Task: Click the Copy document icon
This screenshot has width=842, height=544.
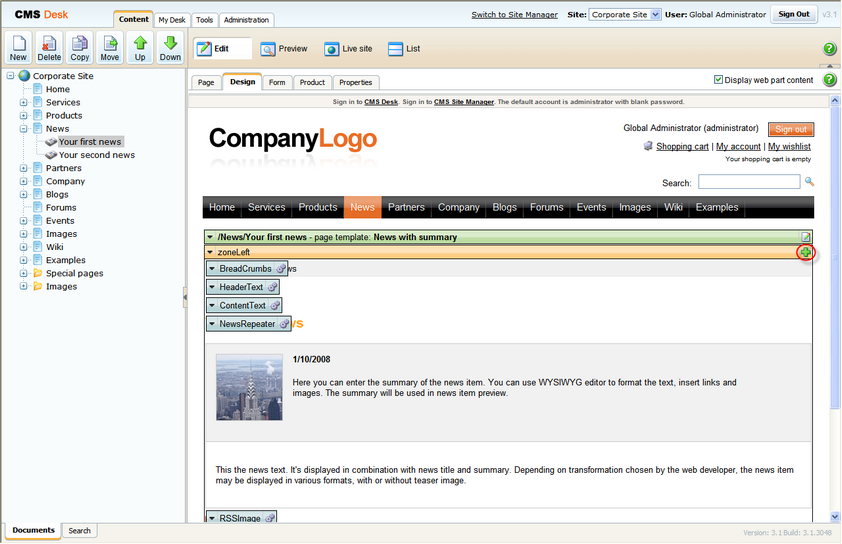Action: tap(79, 47)
